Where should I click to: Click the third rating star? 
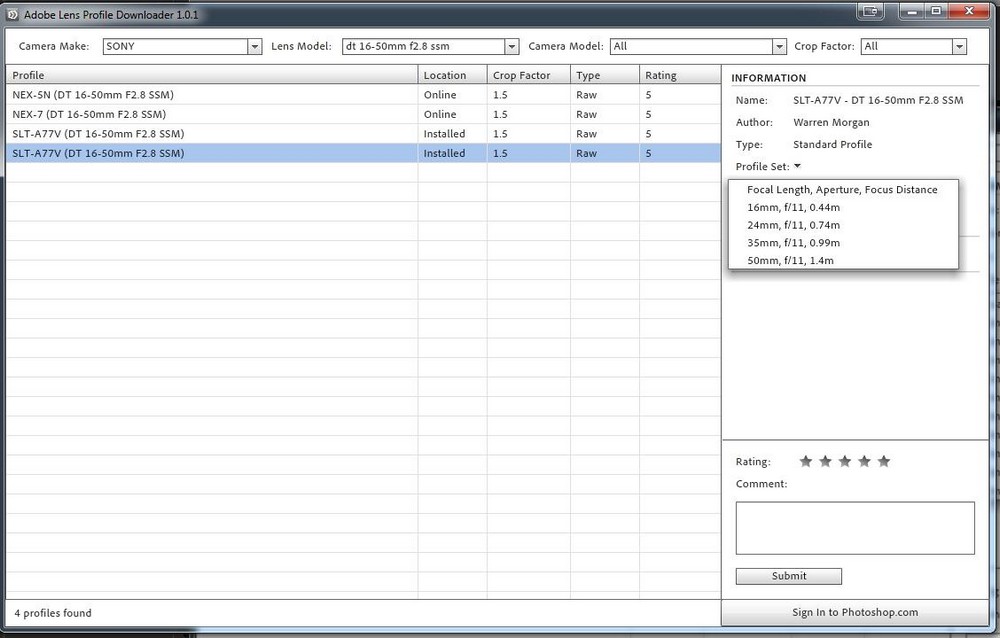tap(845, 461)
